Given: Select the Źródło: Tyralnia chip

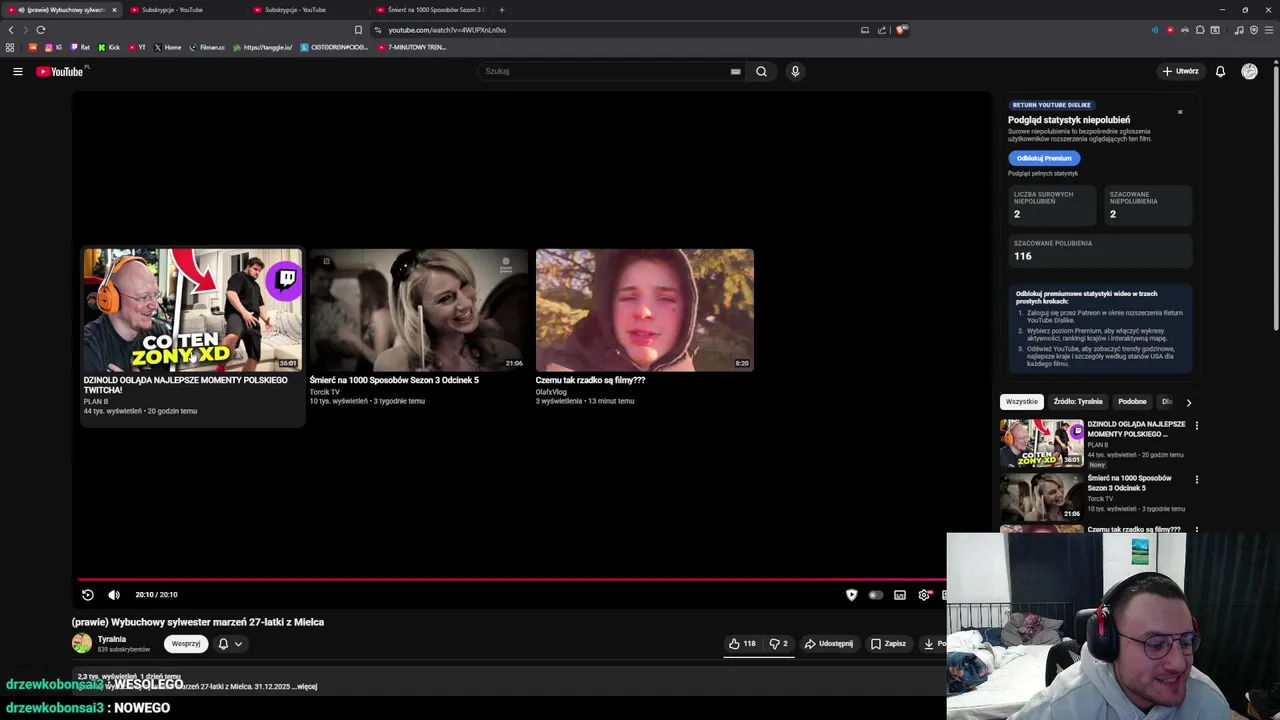Looking at the screenshot, I should [1078, 402].
